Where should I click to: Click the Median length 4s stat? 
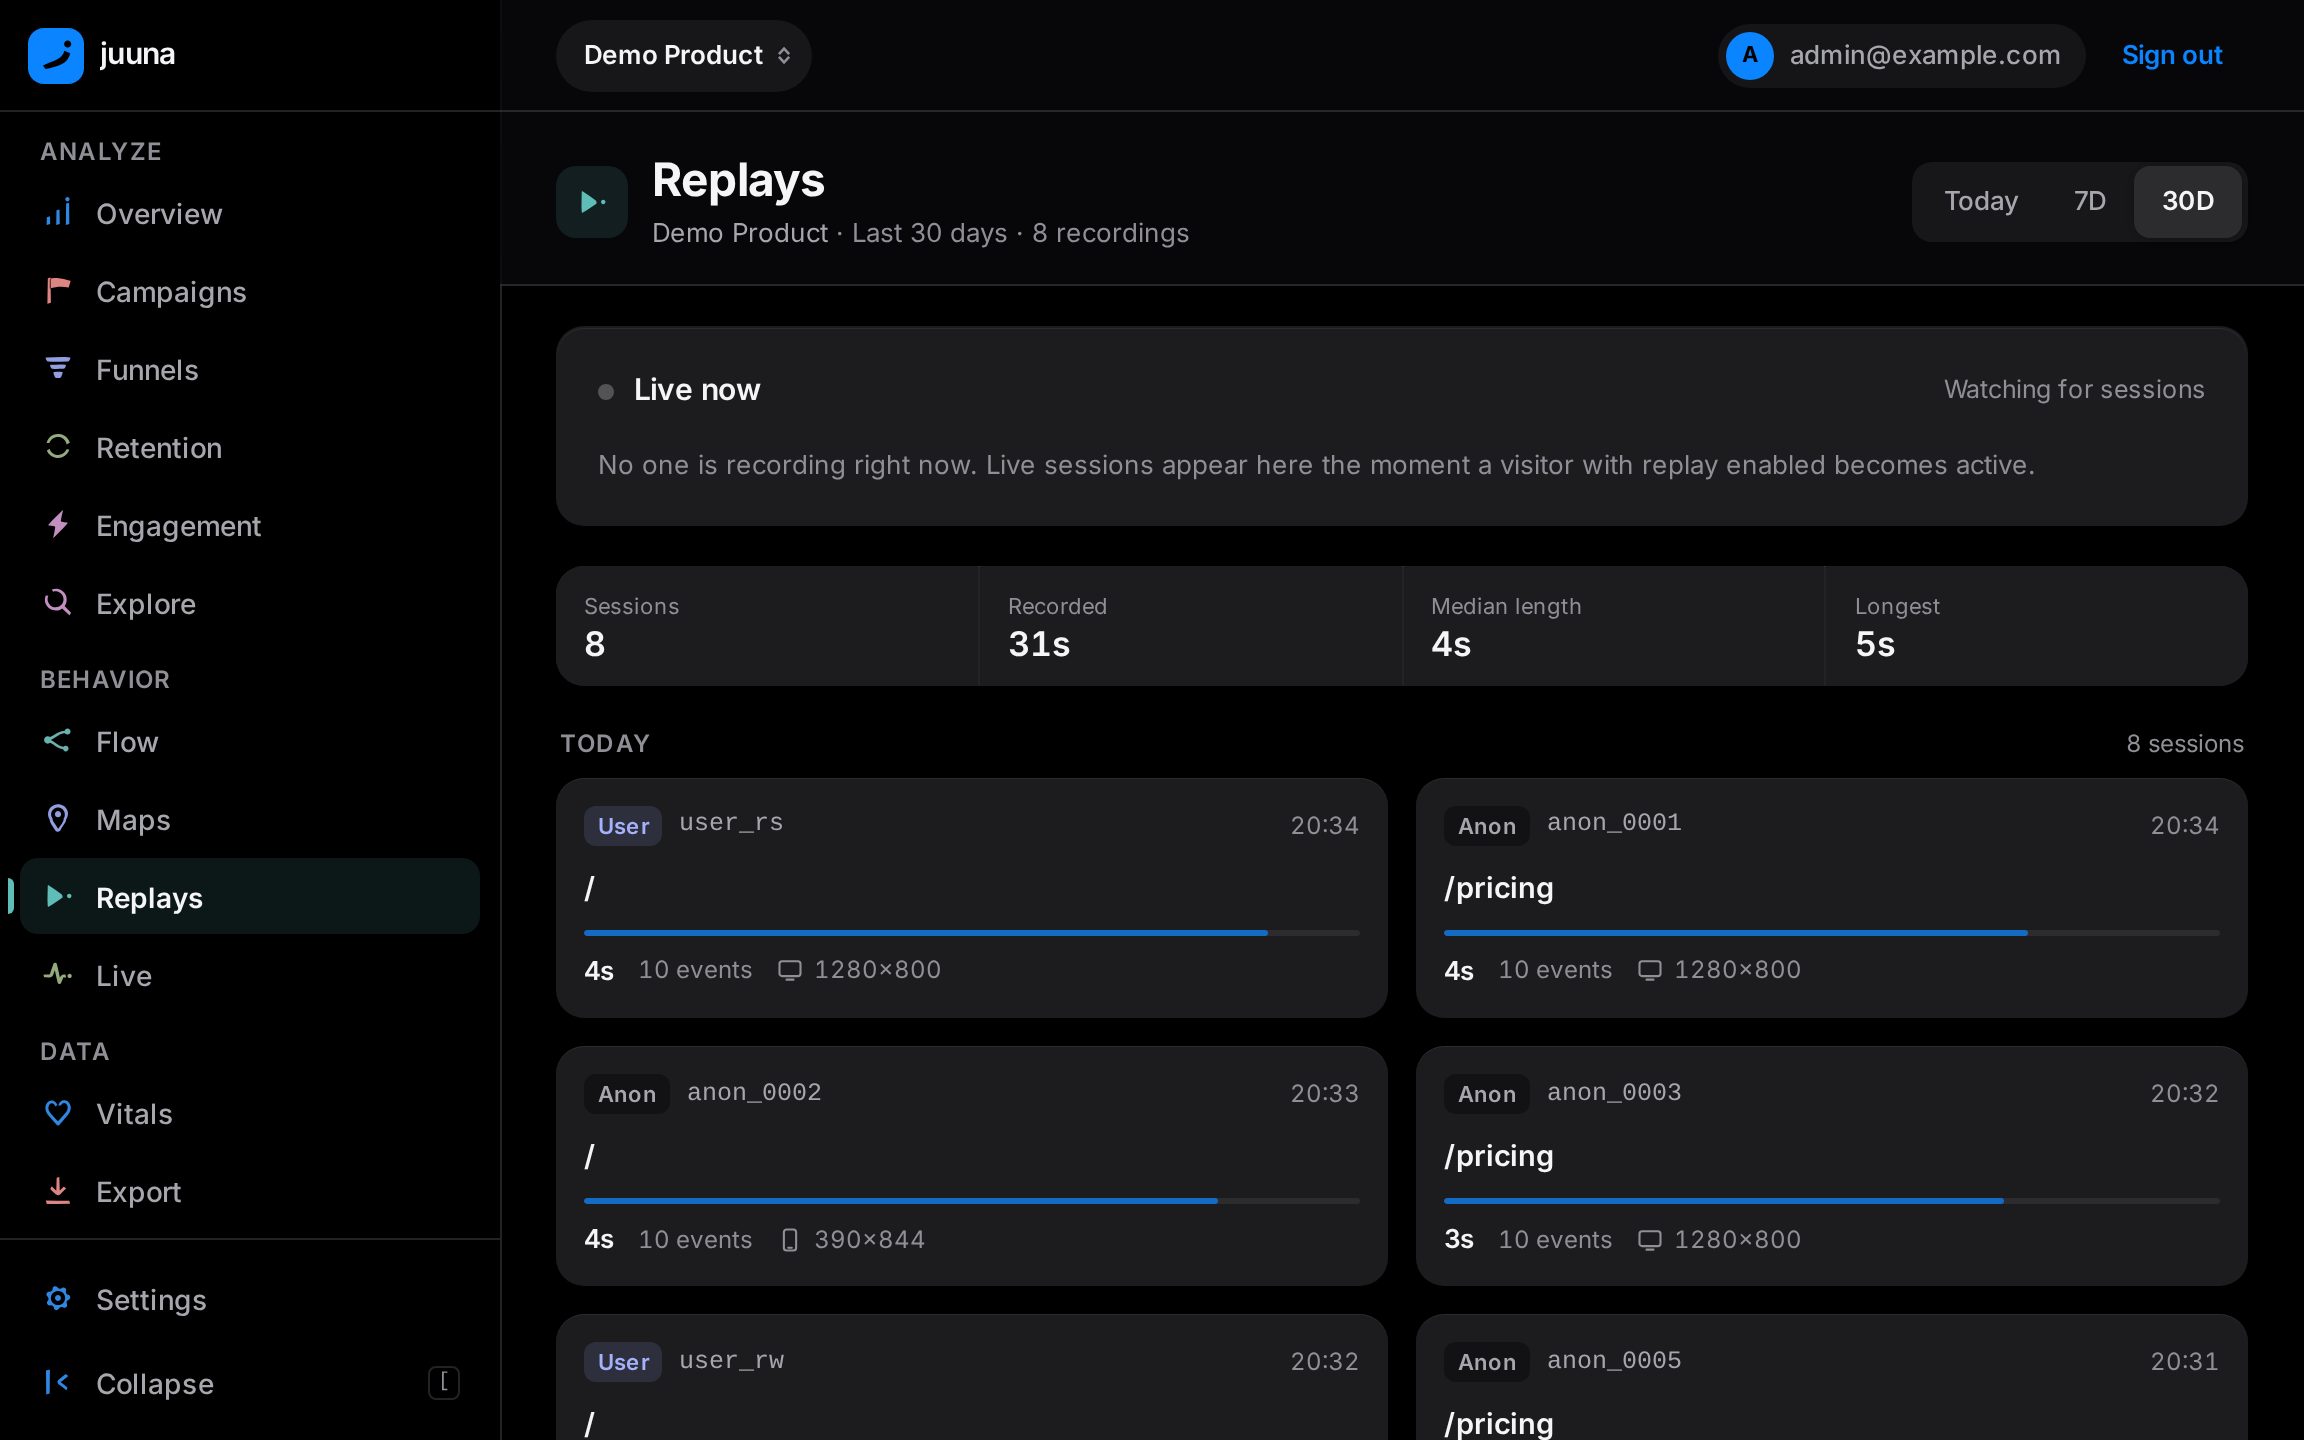[x=1613, y=626]
